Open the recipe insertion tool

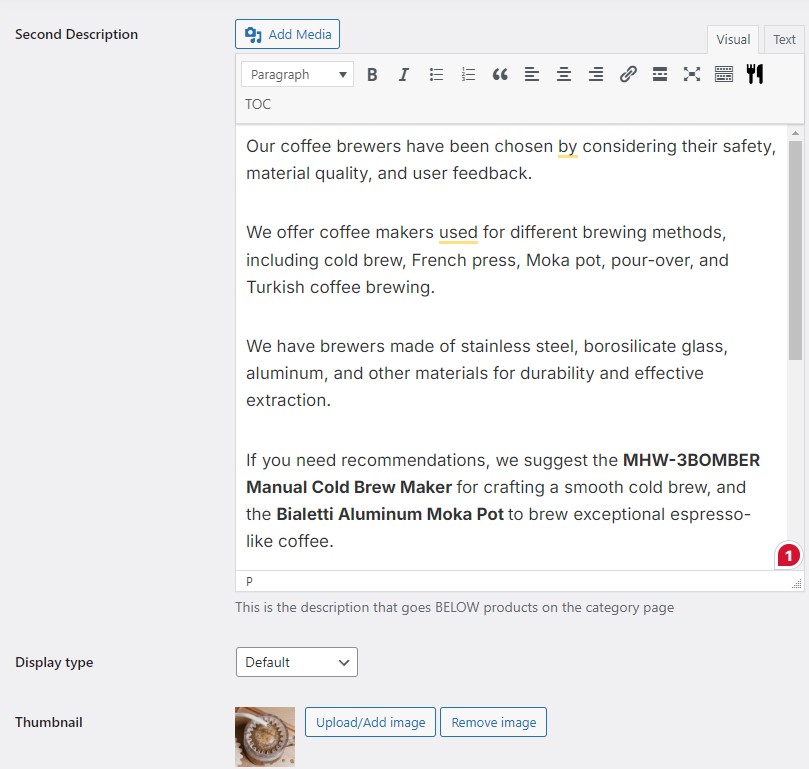(x=755, y=74)
